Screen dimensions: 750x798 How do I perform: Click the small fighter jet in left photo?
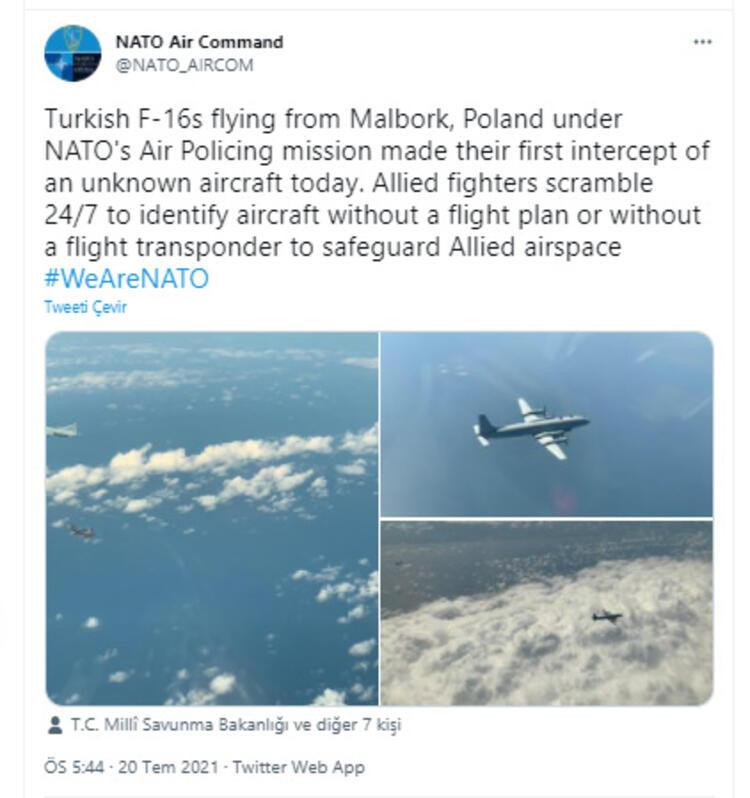[x=82, y=532]
